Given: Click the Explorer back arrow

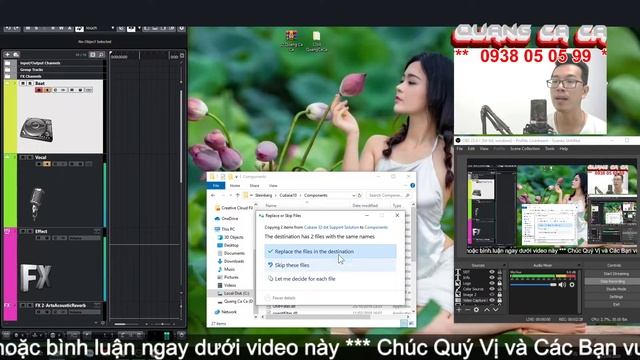Looking at the screenshot, I should (213, 196).
